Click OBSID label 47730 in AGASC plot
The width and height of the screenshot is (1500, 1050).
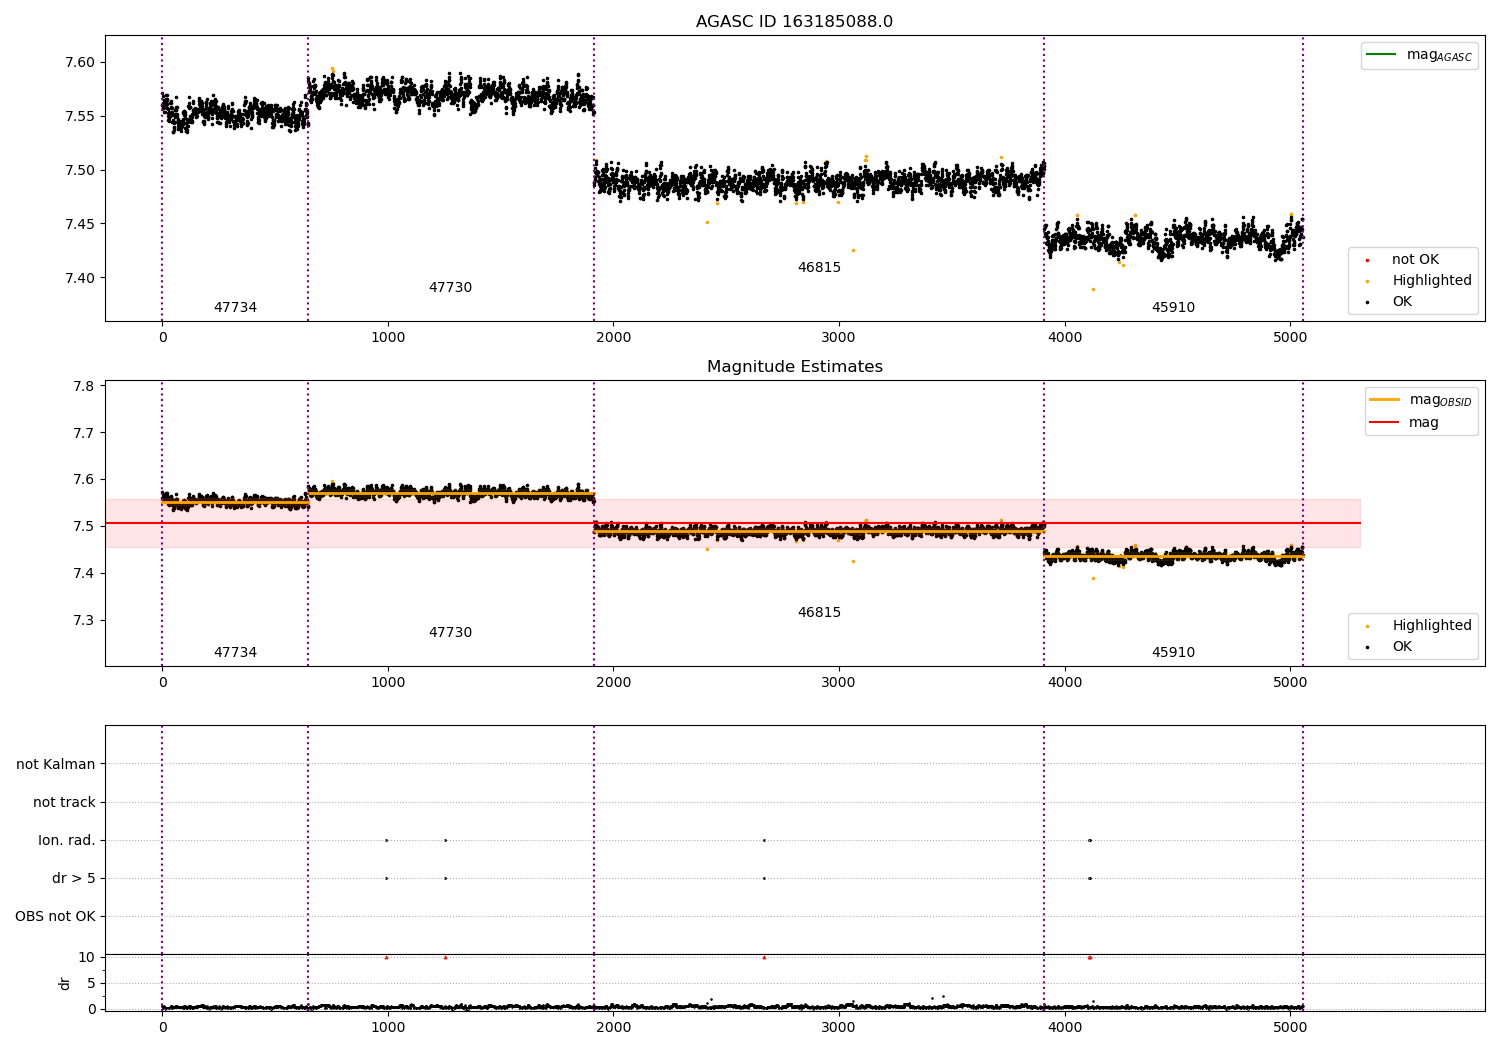(450, 288)
